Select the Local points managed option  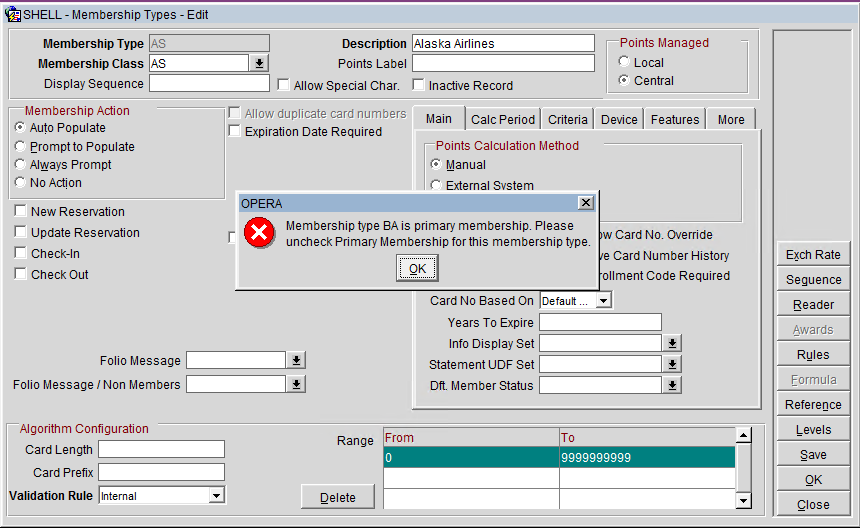624,63
